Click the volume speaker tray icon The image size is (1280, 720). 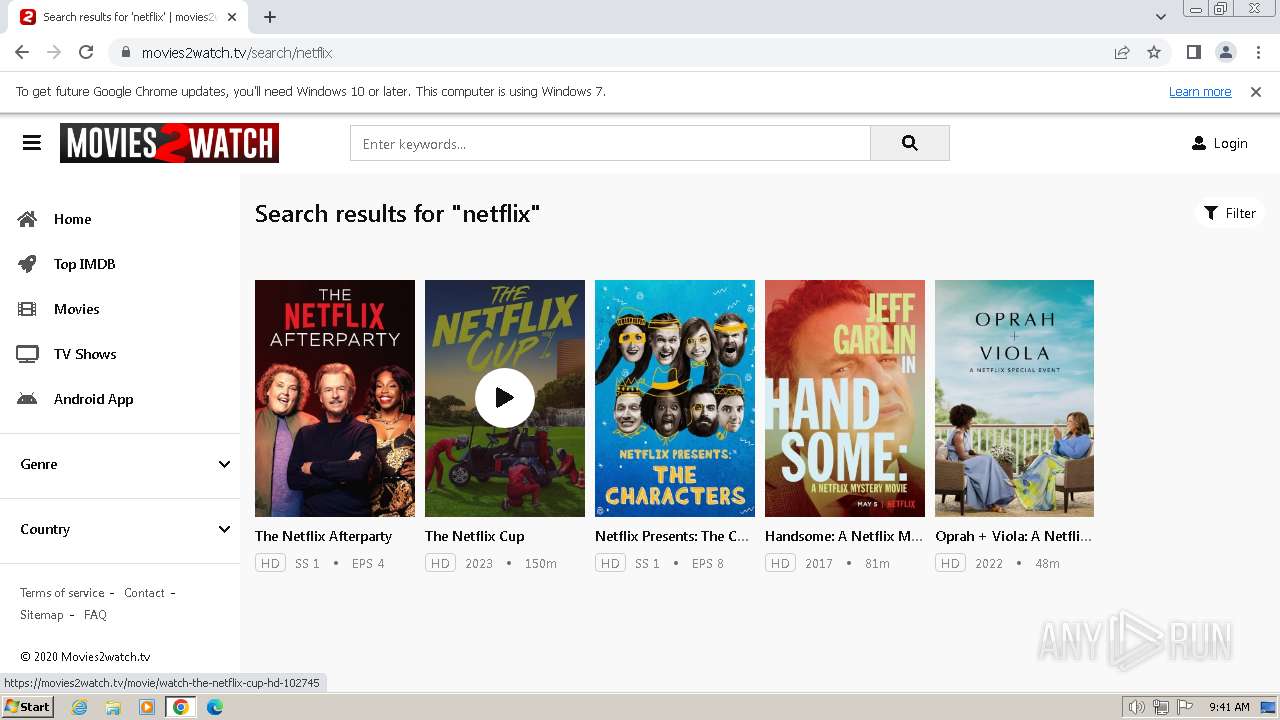coord(1137,707)
